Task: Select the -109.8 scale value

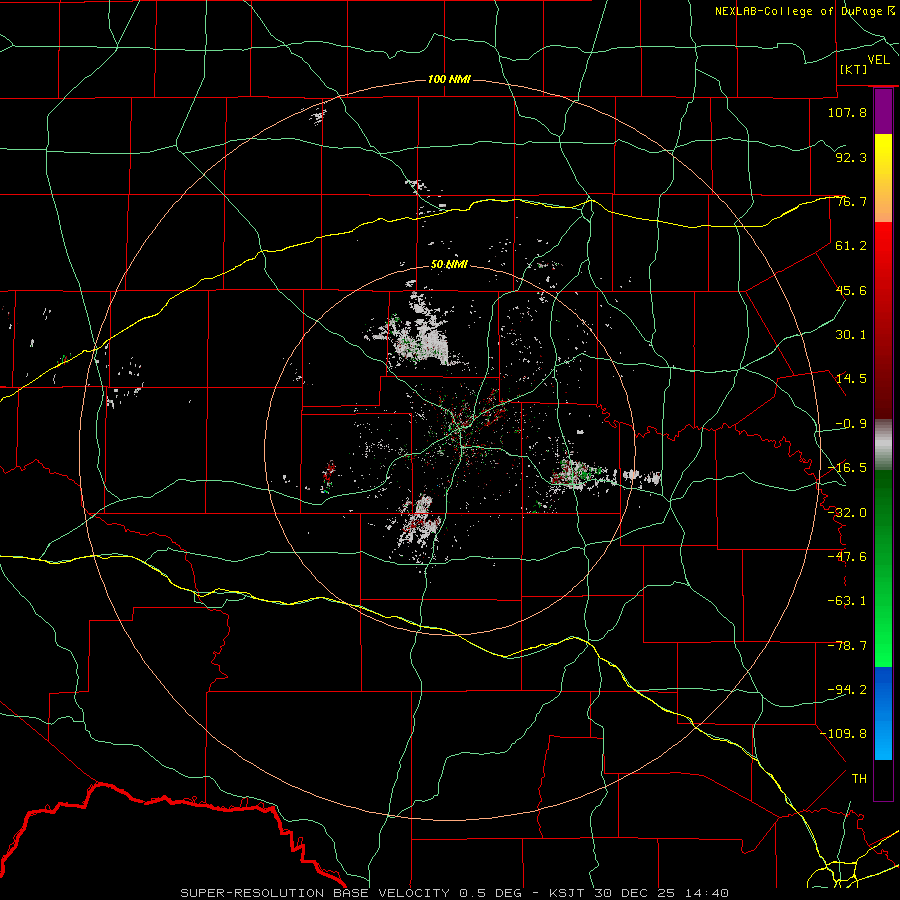Action: tap(844, 734)
